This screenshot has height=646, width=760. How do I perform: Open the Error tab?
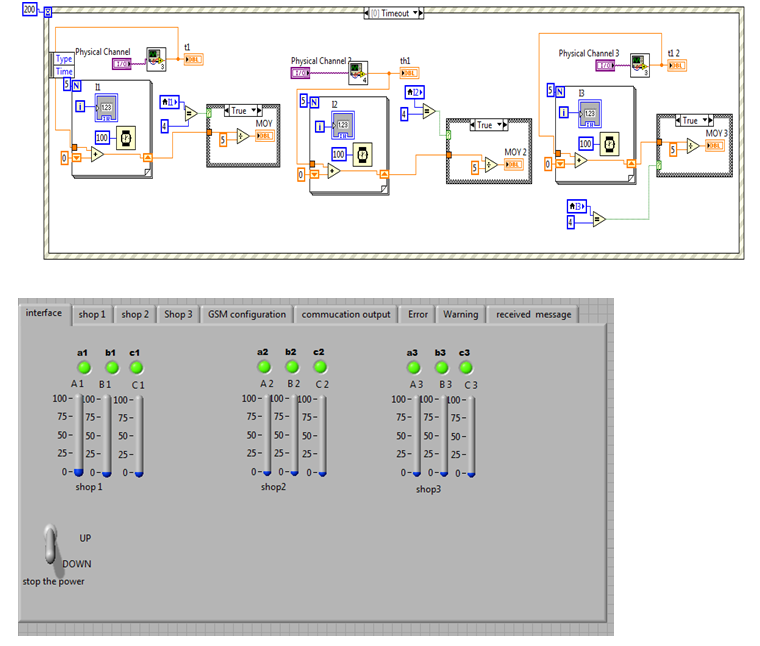coord(418,314)
